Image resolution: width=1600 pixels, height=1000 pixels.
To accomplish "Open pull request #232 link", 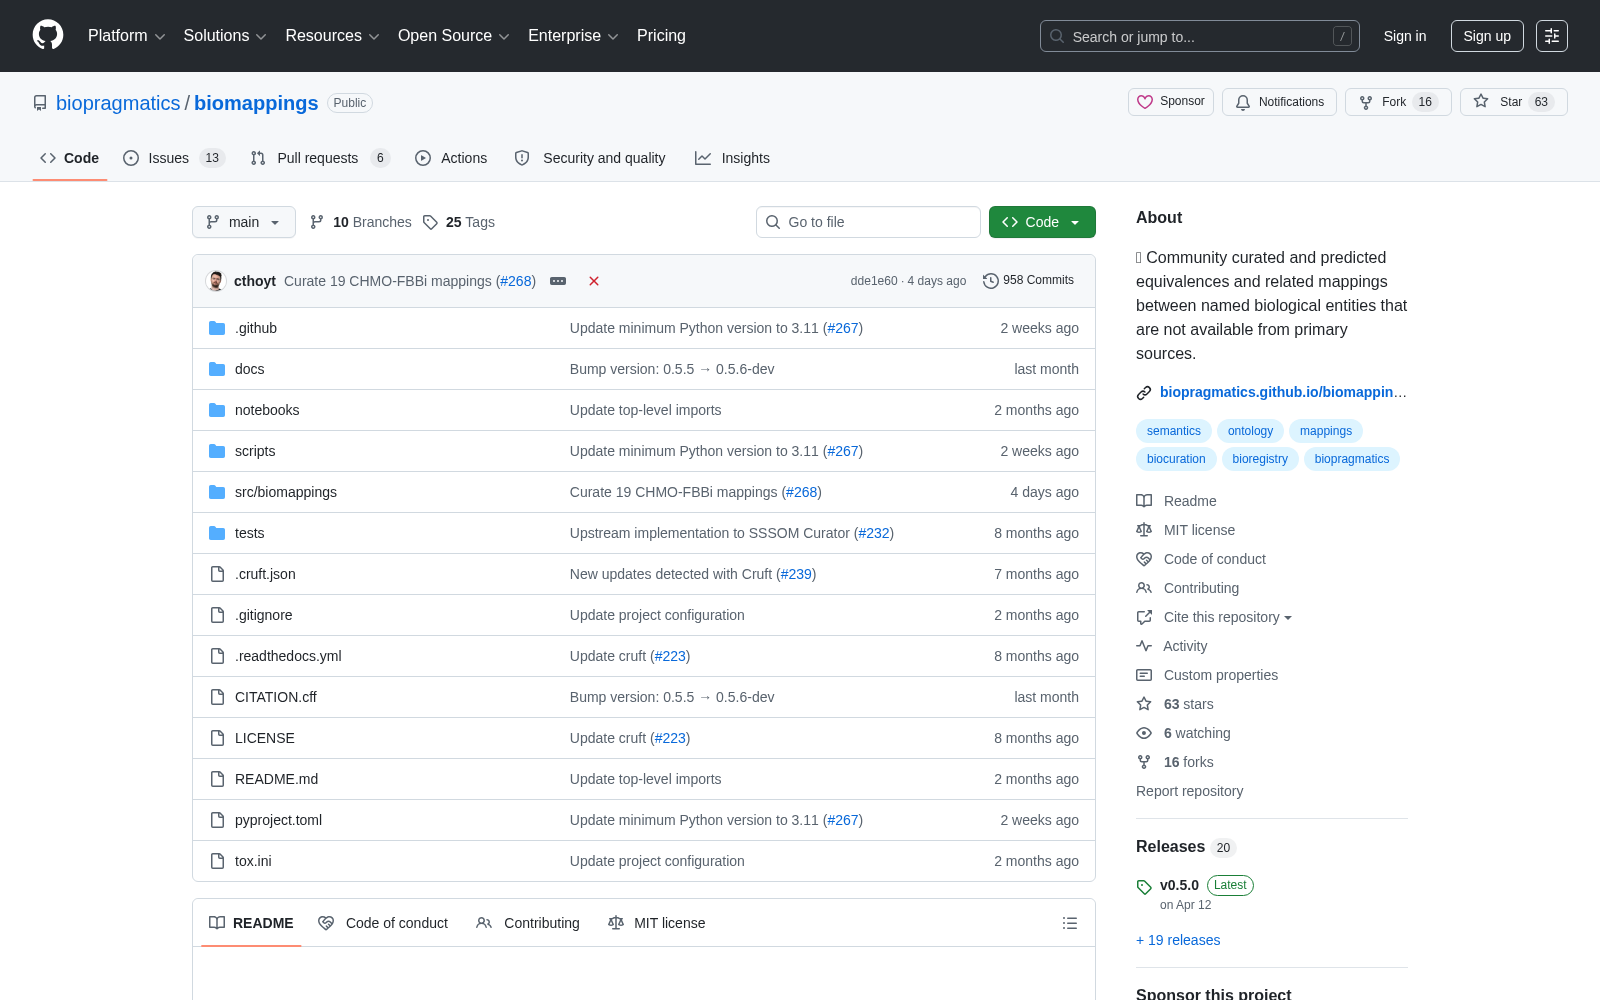I will pos(874,533).
